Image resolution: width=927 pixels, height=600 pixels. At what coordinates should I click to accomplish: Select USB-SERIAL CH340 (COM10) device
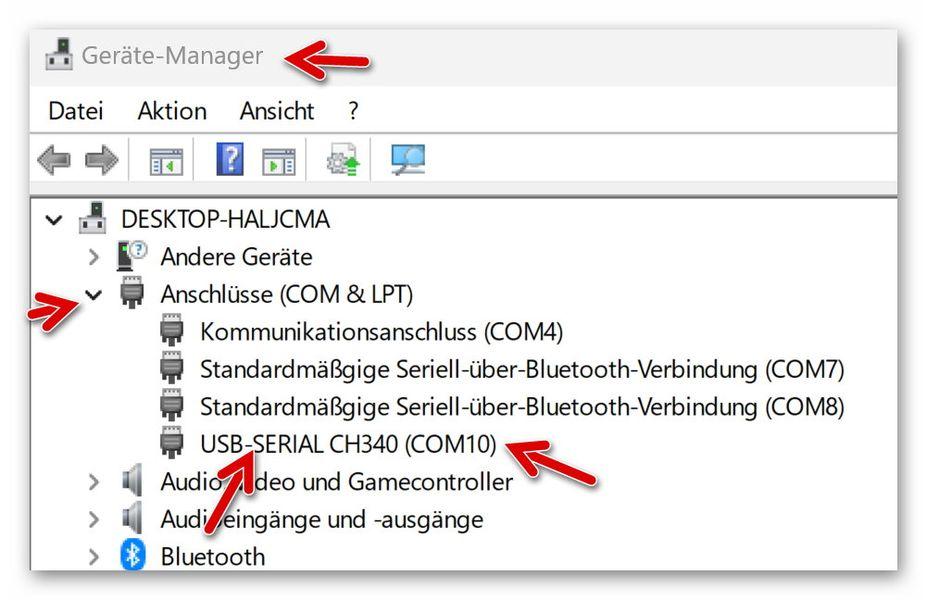(348, 443)
